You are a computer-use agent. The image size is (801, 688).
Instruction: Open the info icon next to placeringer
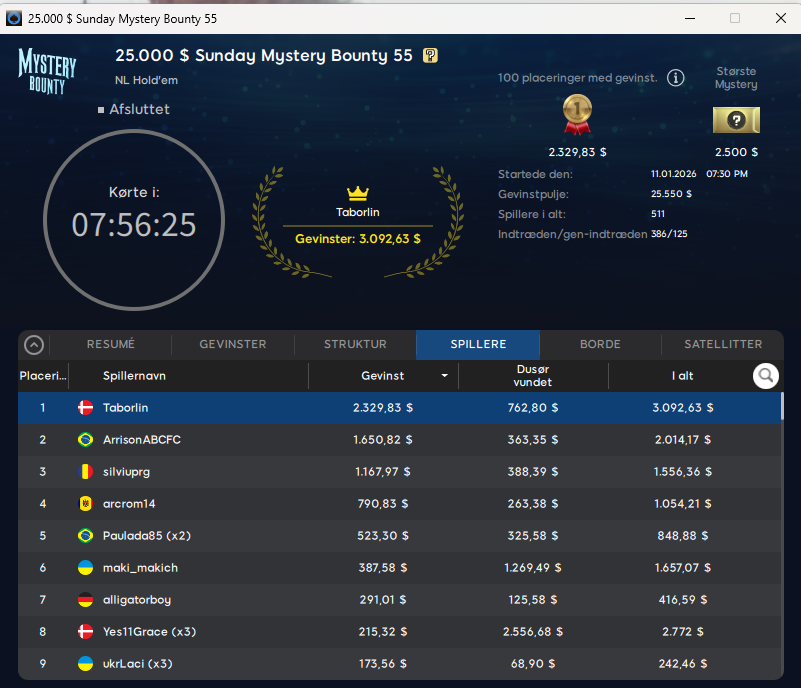click(675, 78)
